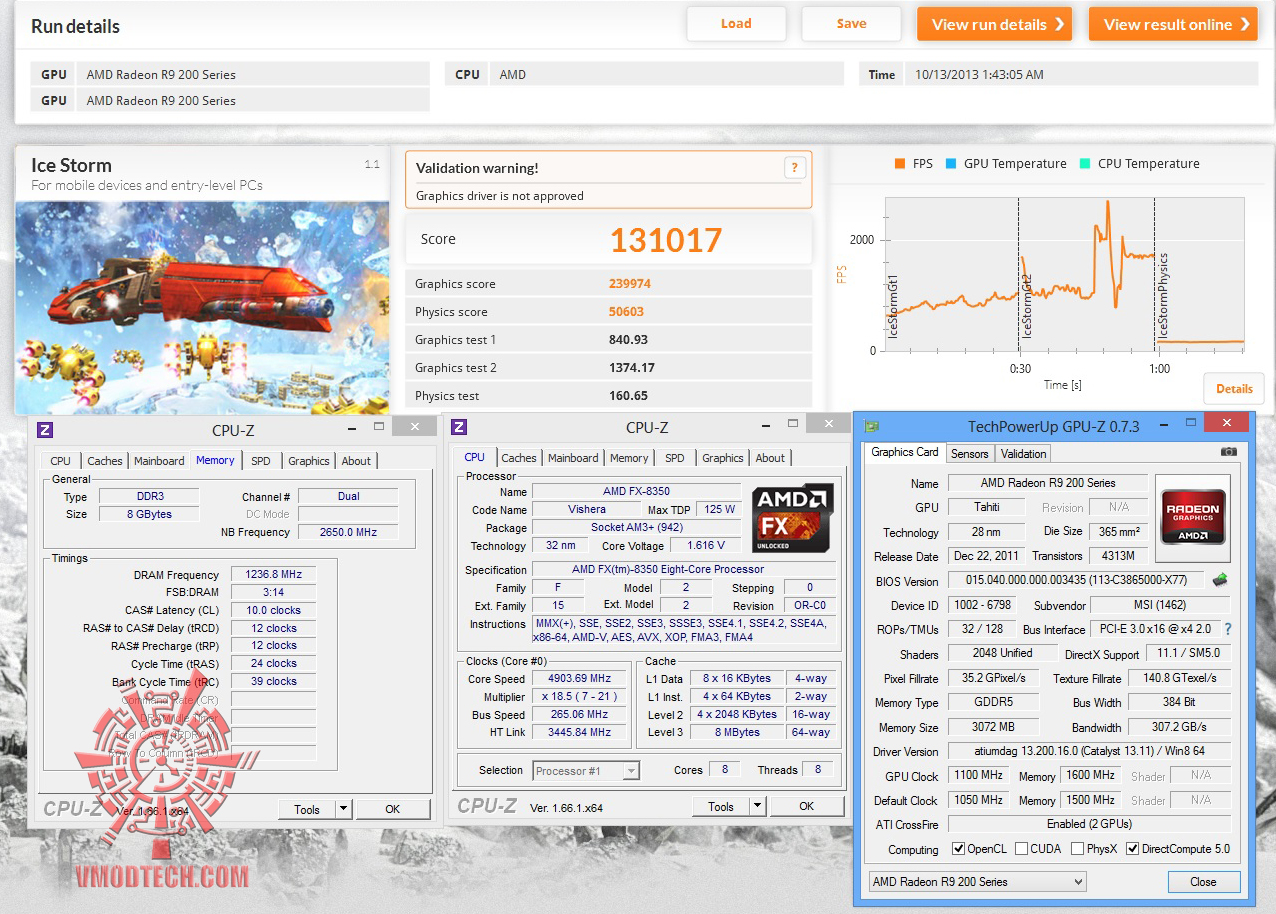
Task: Open Memory tab in CPU-Z CPU window
Action: click(629, 458)
